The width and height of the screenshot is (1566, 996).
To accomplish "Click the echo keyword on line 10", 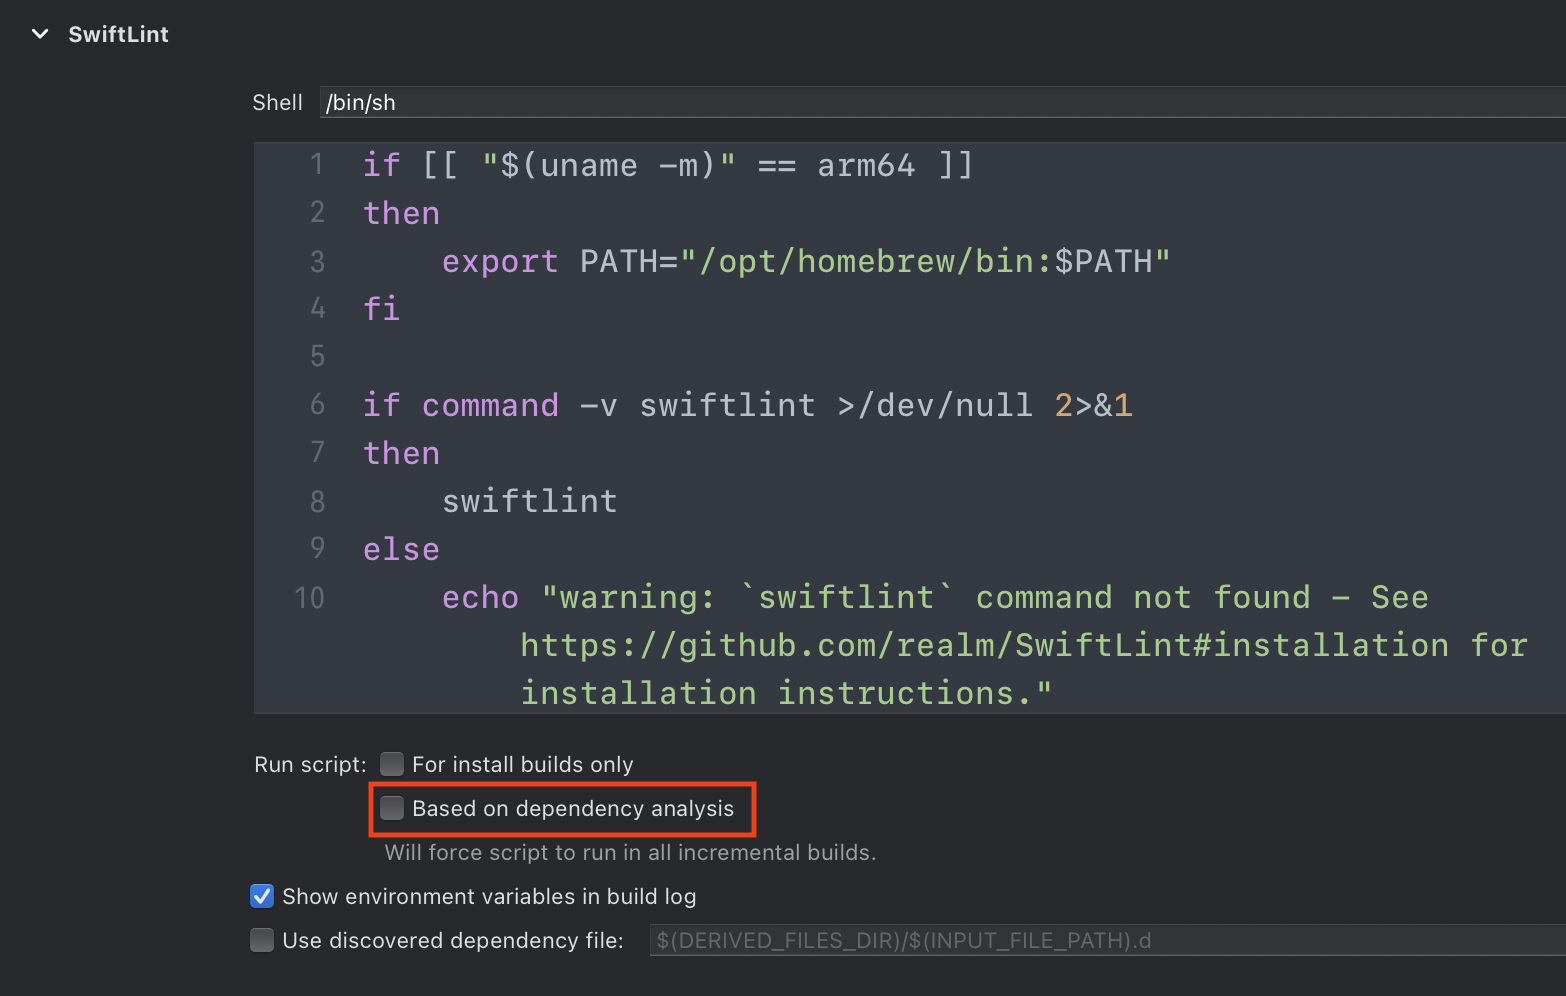I will point(480,597).
